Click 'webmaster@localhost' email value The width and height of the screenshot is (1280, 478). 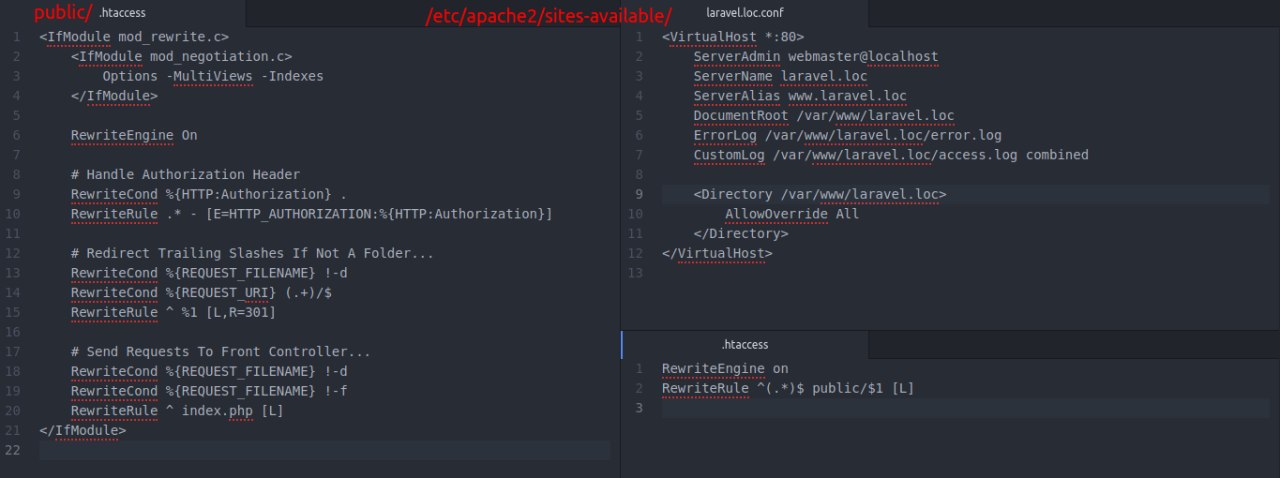(864, 57)
